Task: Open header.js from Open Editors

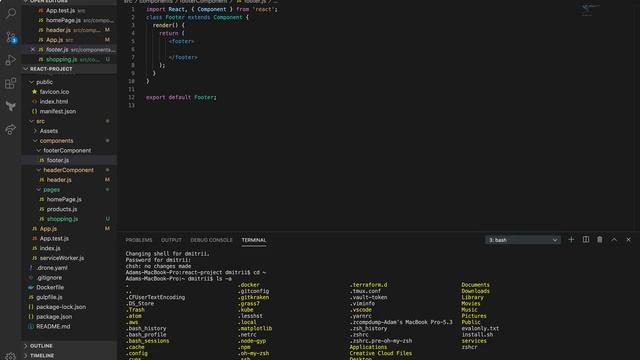Action: click(69, 30)
